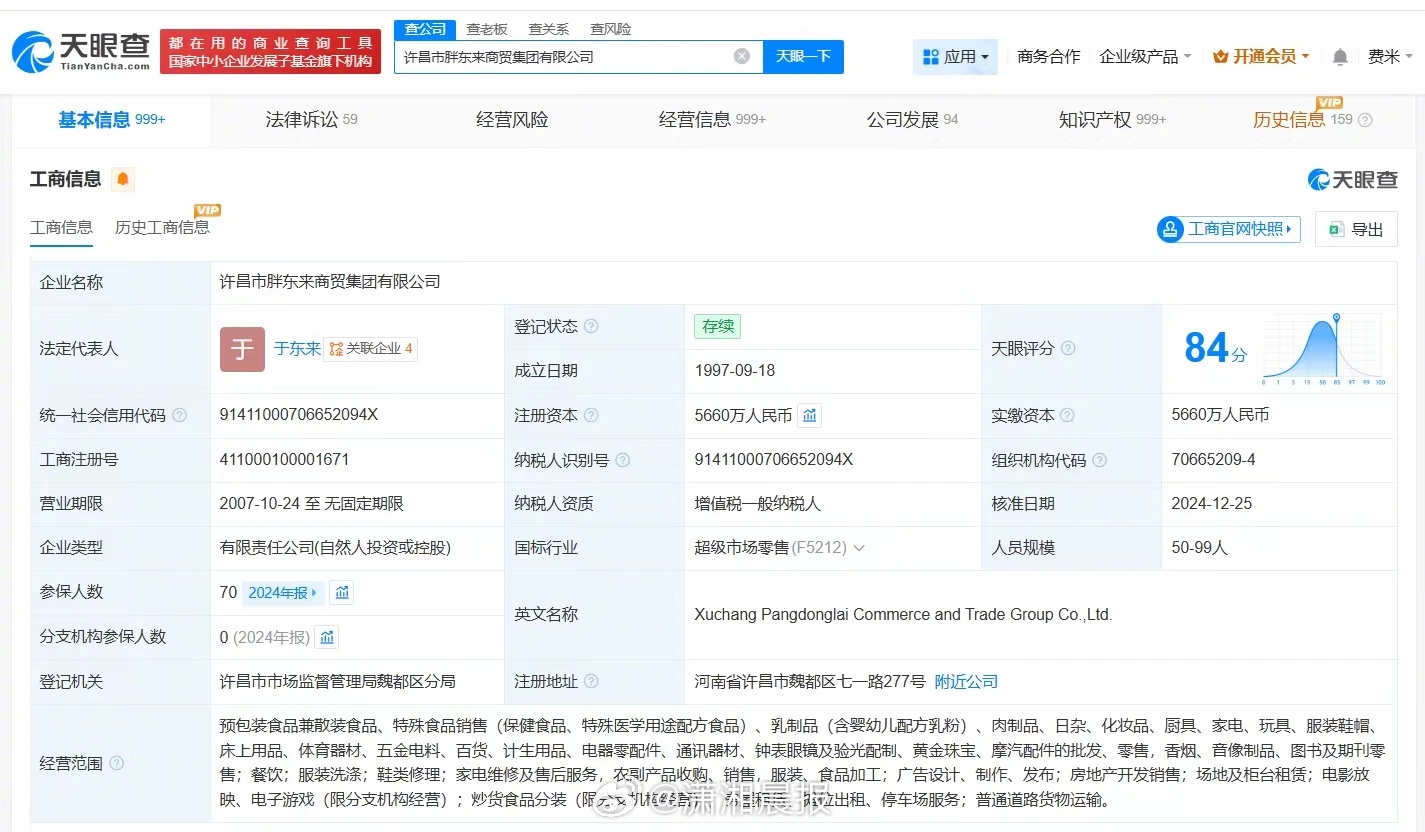Open trend chart icon beside 参保人数
Viewport: 1425px width, 832px height.
click(x=342, y=593)
